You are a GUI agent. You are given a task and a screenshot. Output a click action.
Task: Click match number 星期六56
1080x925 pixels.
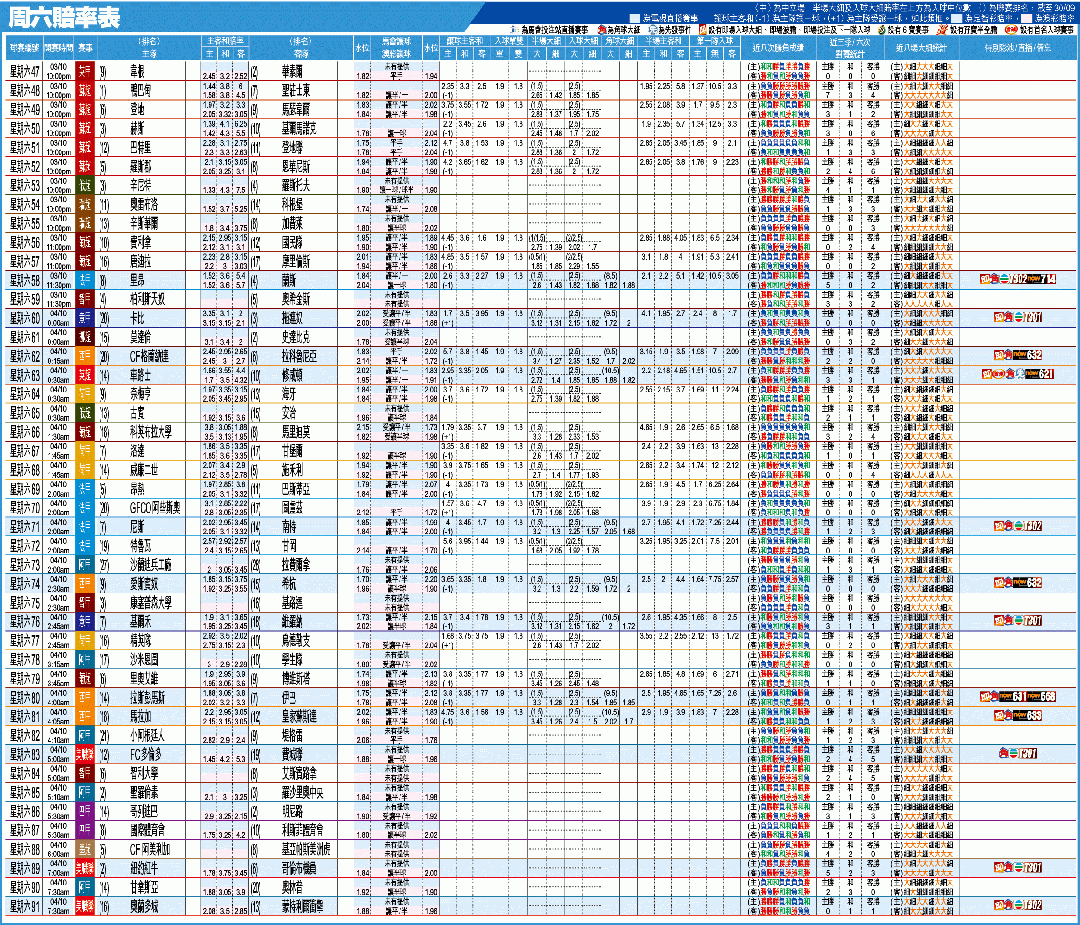click(x=25, y=242)
